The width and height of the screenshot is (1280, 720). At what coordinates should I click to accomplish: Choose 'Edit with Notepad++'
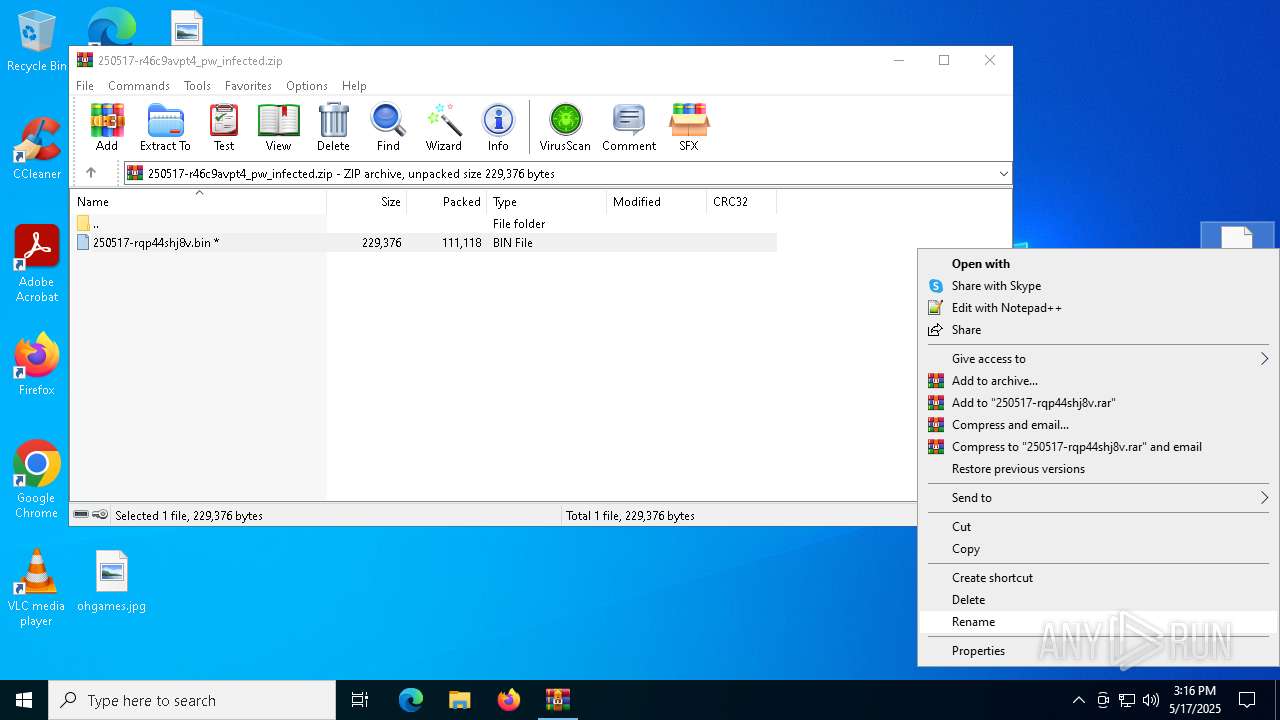pos(1098,308)
